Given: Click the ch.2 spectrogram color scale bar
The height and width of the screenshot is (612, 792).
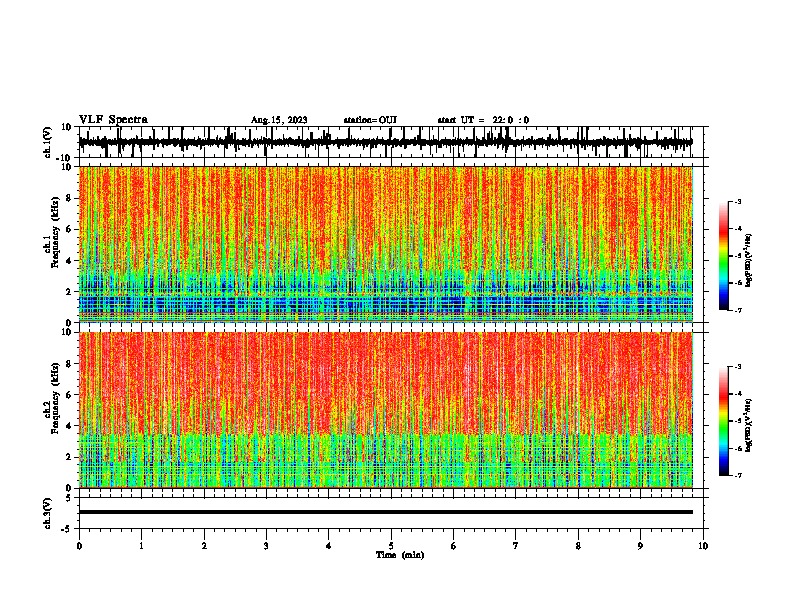Looking at the screenshot, I should [x=724, y=421].
